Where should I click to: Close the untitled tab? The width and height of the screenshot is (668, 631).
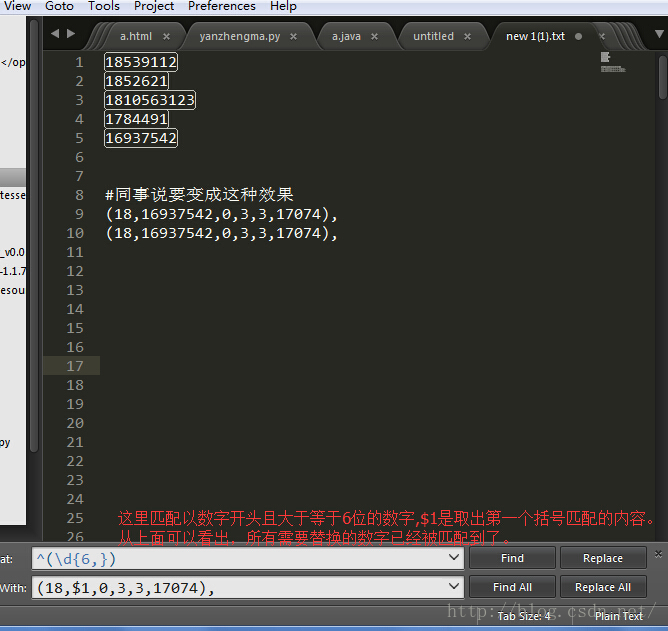point(467,37)
